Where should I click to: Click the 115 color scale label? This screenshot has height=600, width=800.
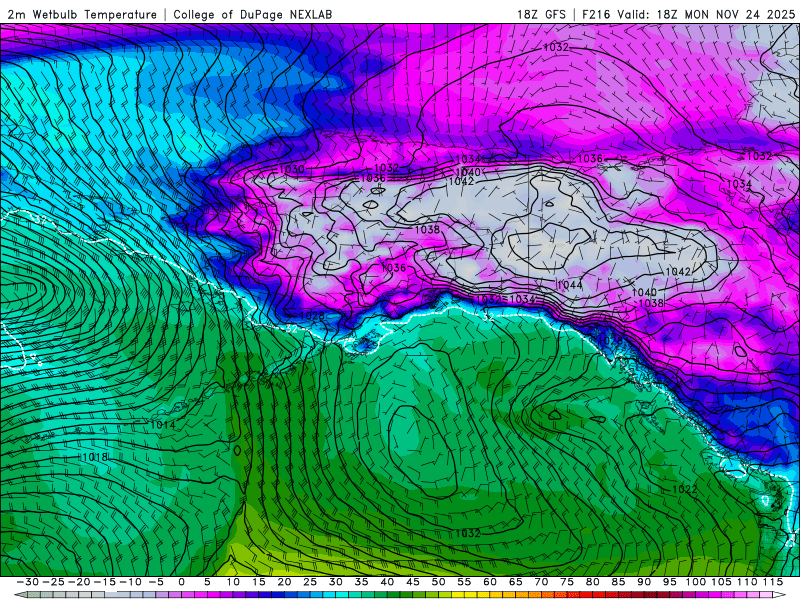click(772, 582)
